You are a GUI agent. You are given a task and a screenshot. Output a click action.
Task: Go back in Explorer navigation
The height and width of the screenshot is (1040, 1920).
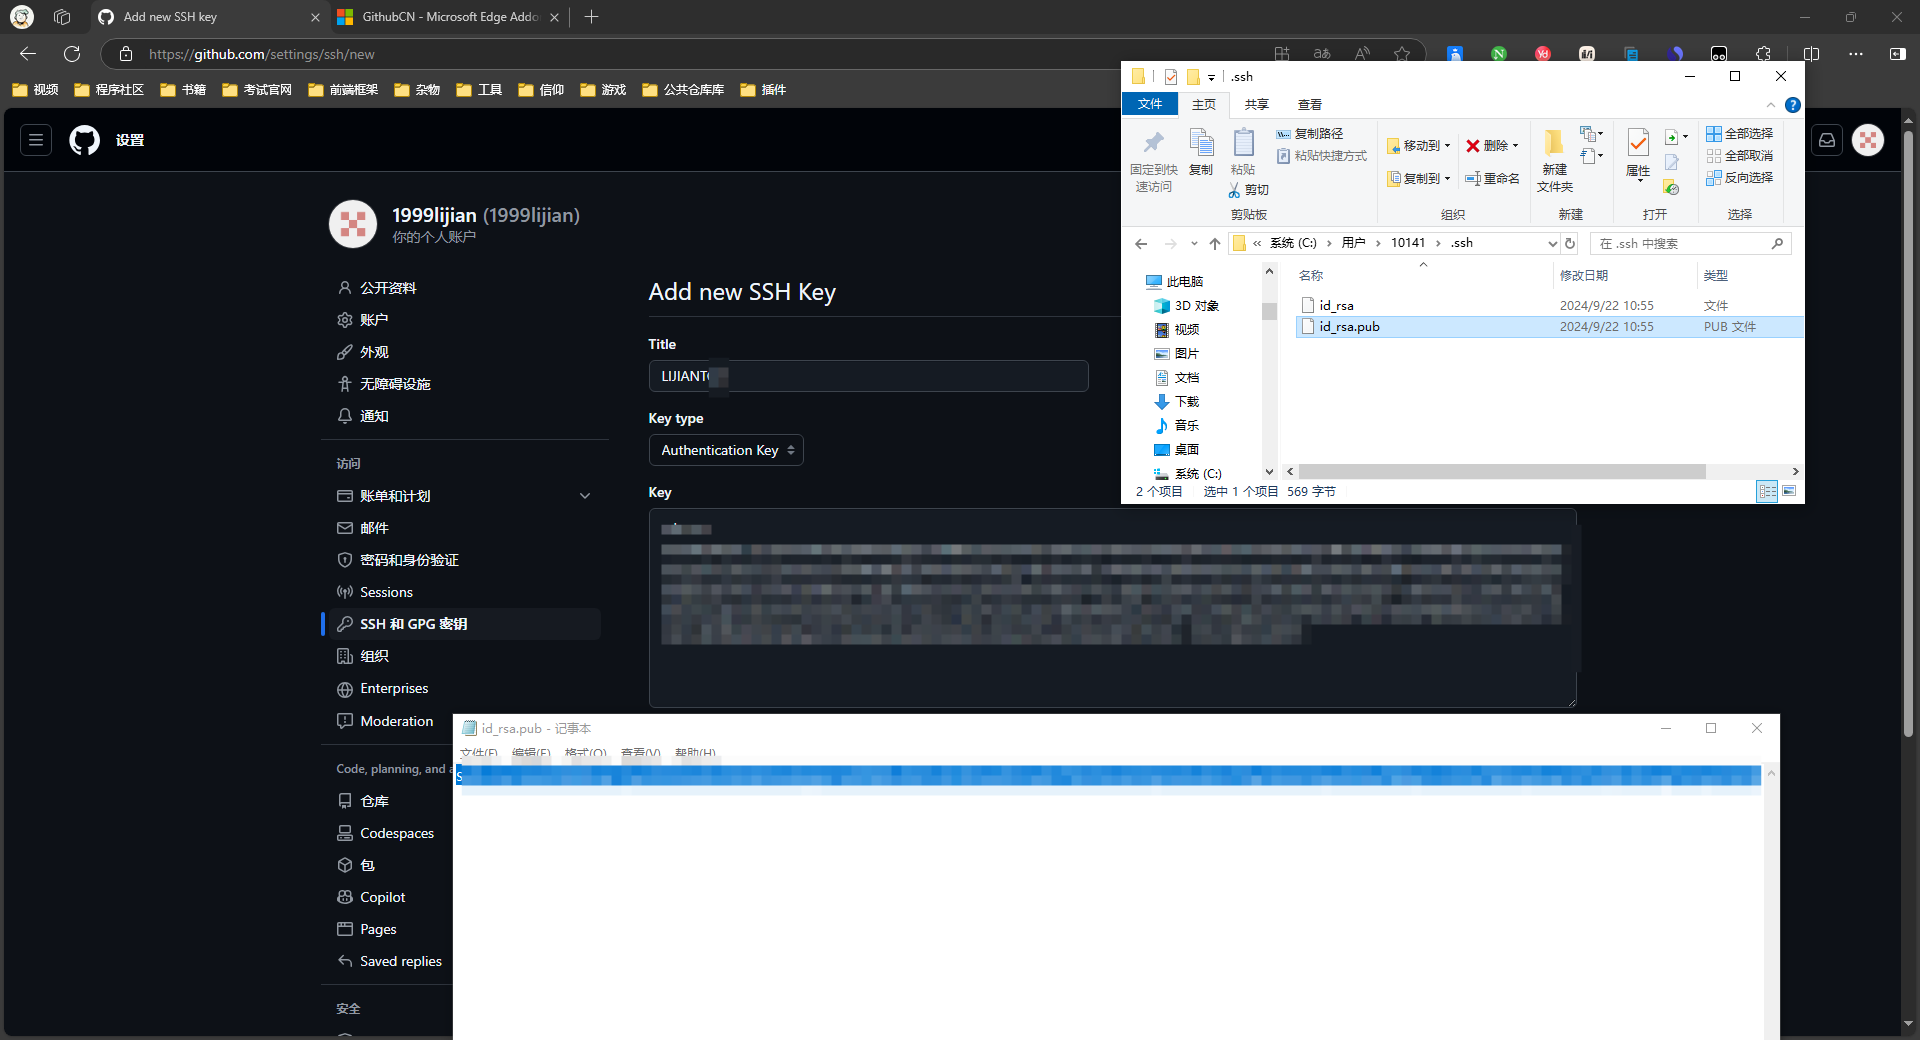pyautogui.click(x=1141, y=243)
